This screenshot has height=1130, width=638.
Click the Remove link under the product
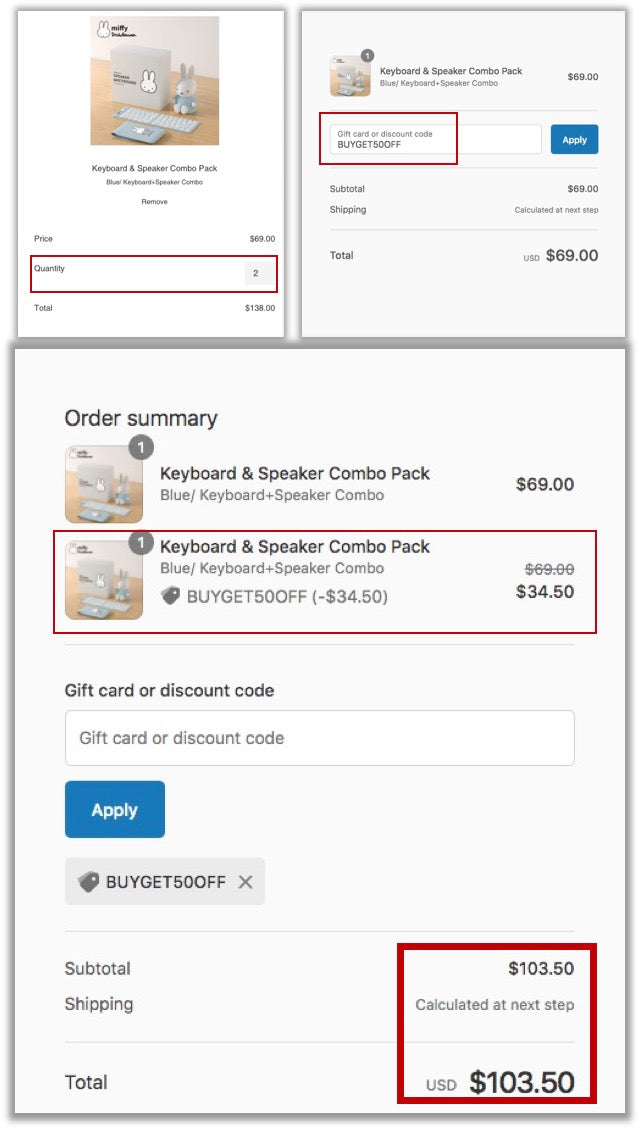tap(154, 202)
